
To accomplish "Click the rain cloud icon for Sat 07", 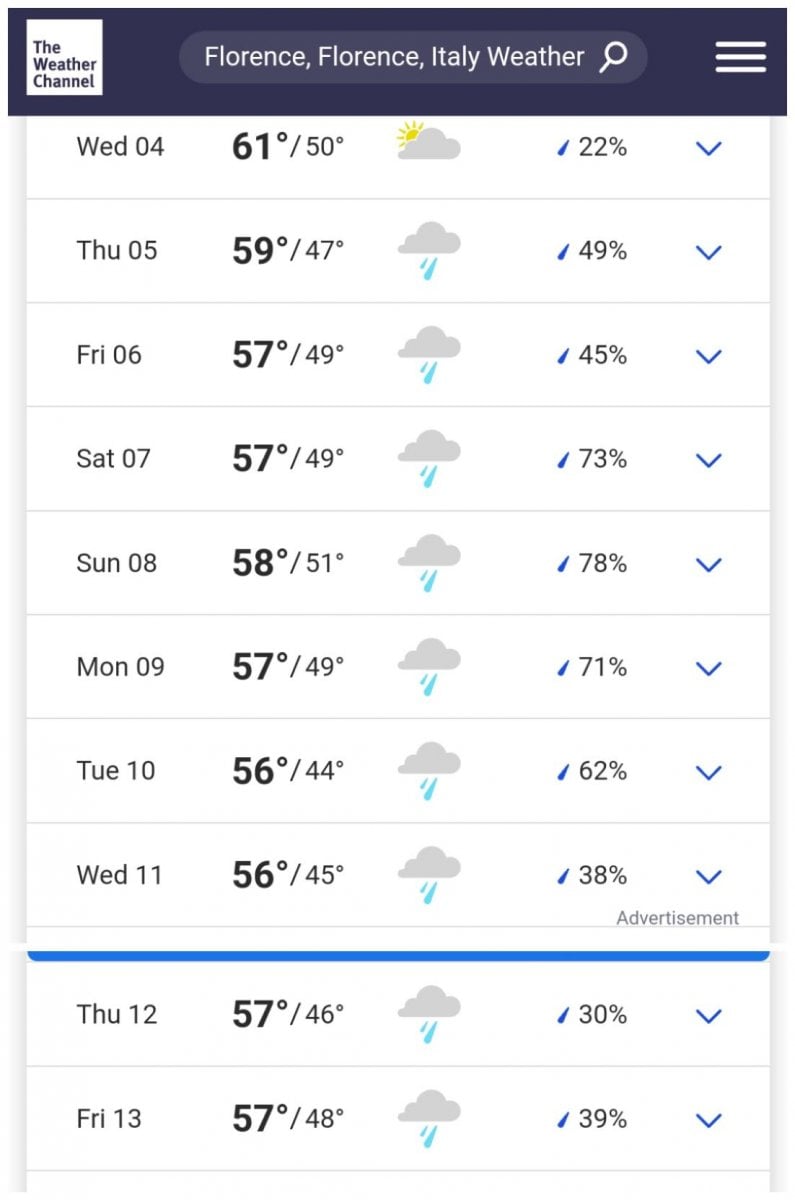I will [429, 459].
